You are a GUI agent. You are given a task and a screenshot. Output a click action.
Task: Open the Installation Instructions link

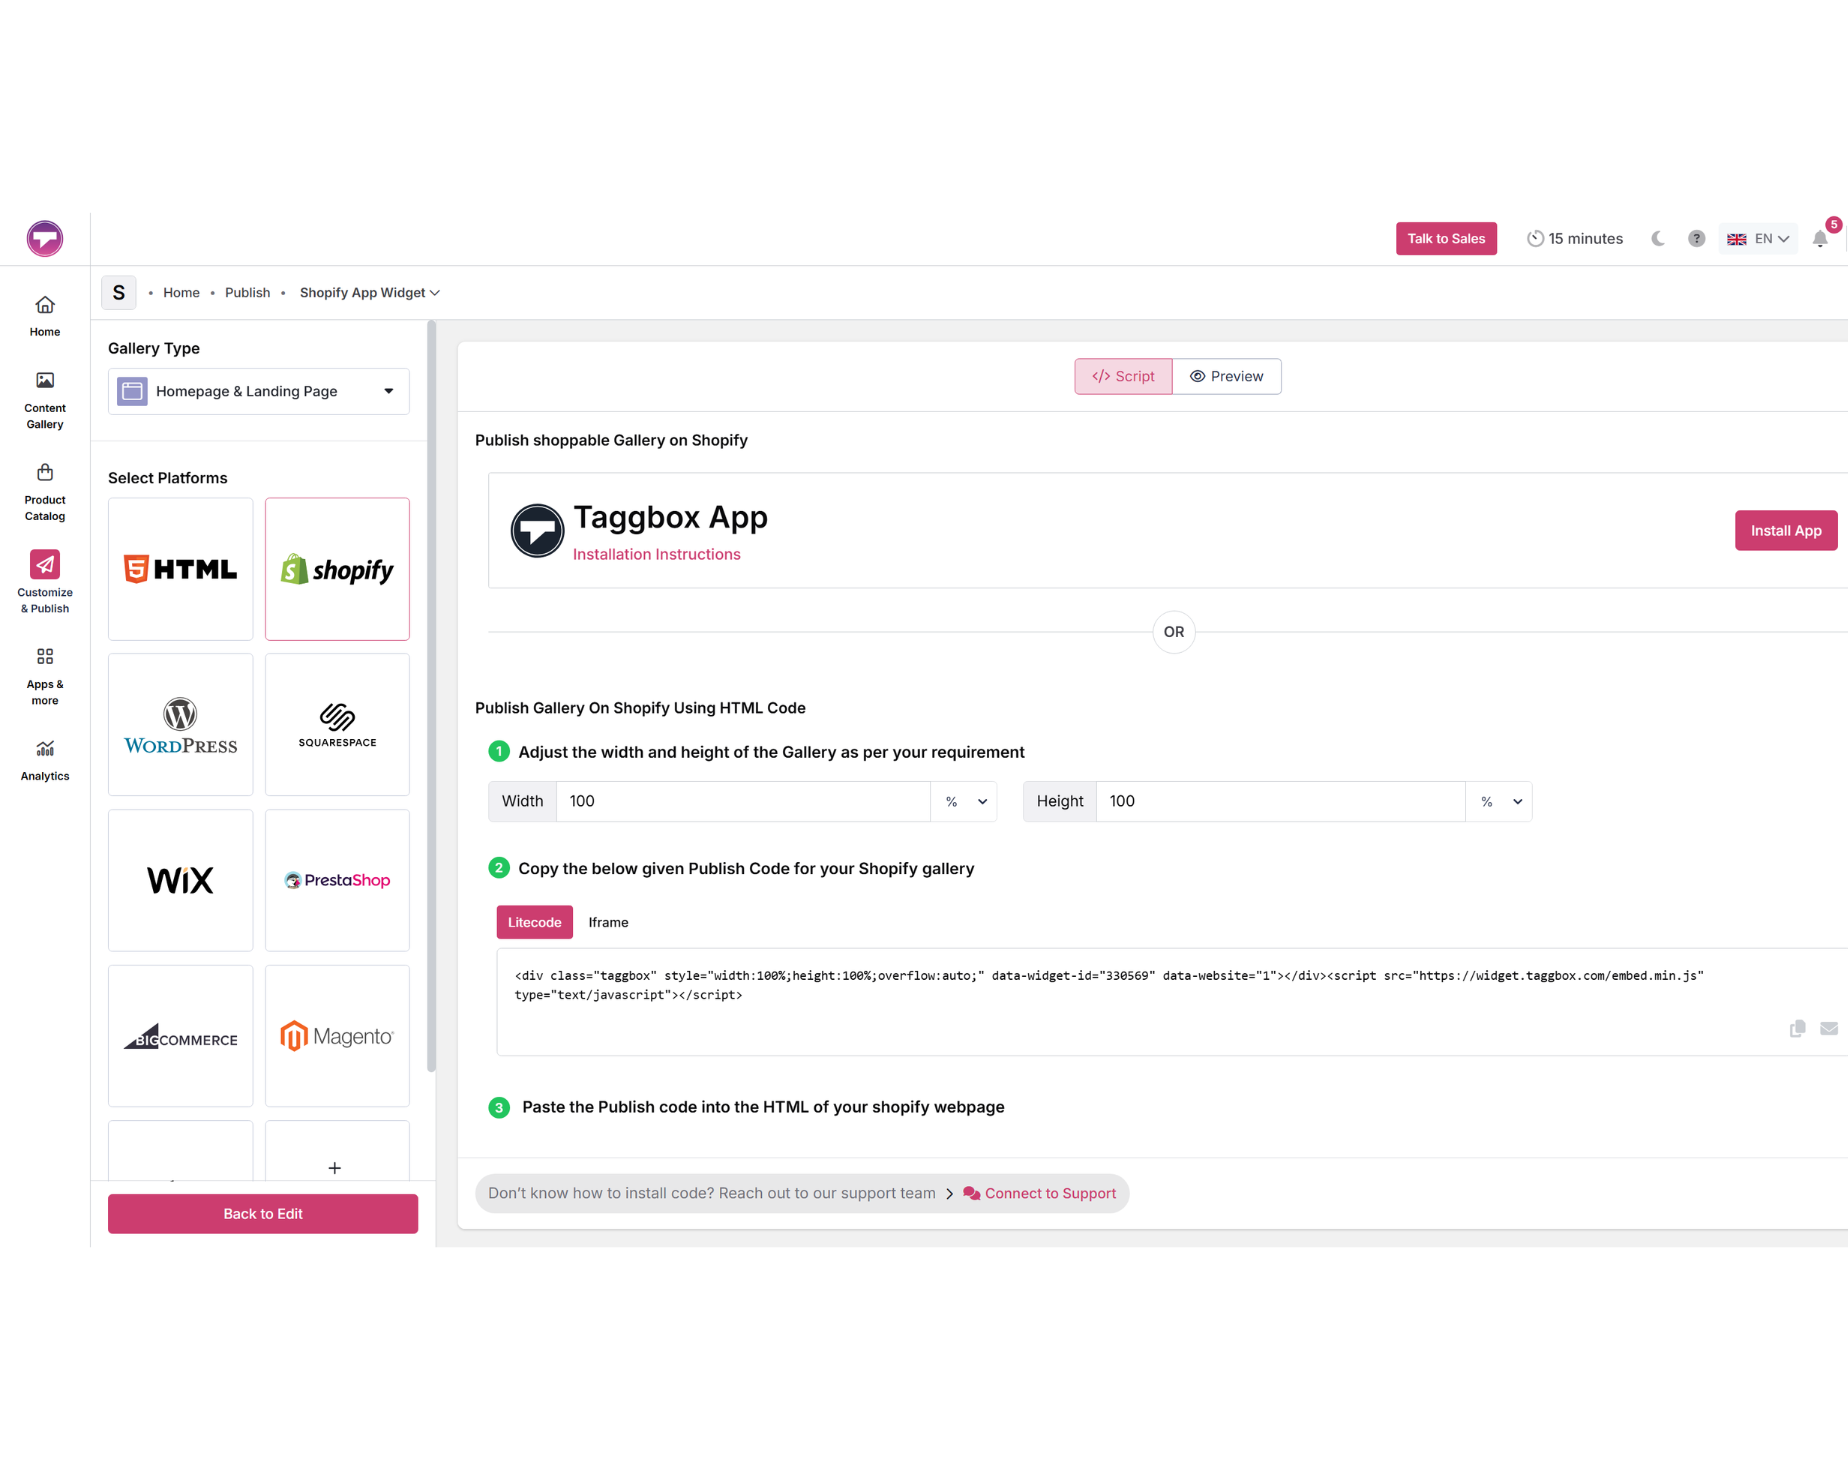click(657, 554)
